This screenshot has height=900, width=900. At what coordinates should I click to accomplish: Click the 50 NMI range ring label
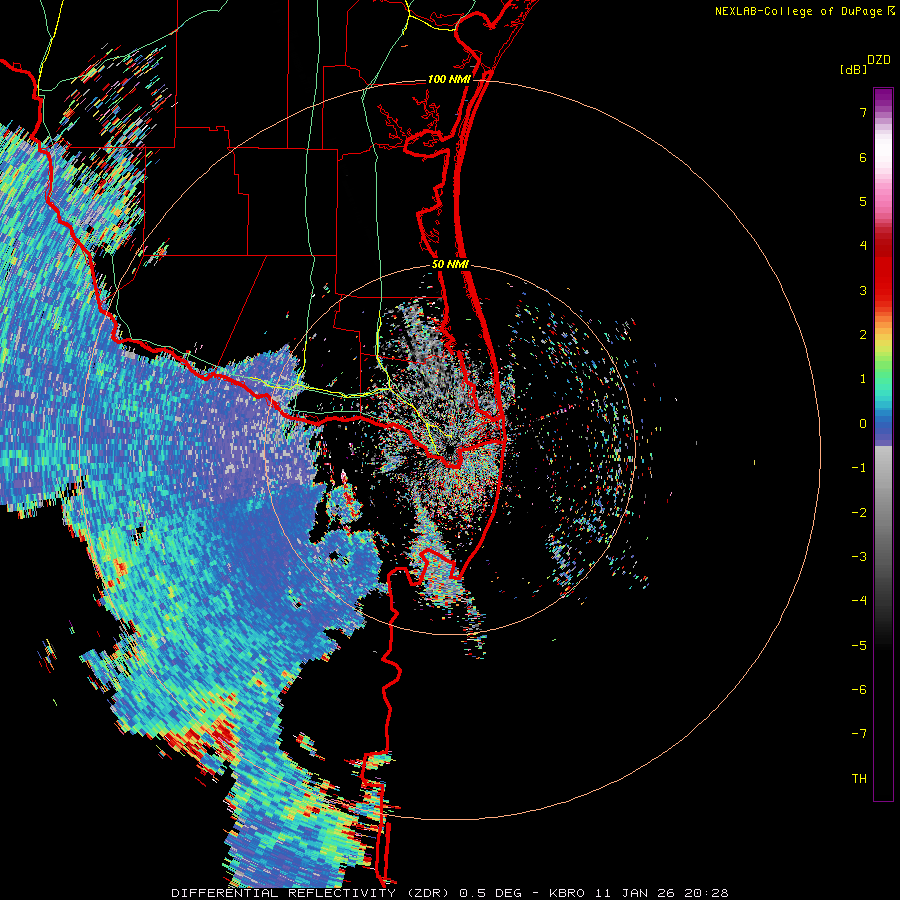451,265
